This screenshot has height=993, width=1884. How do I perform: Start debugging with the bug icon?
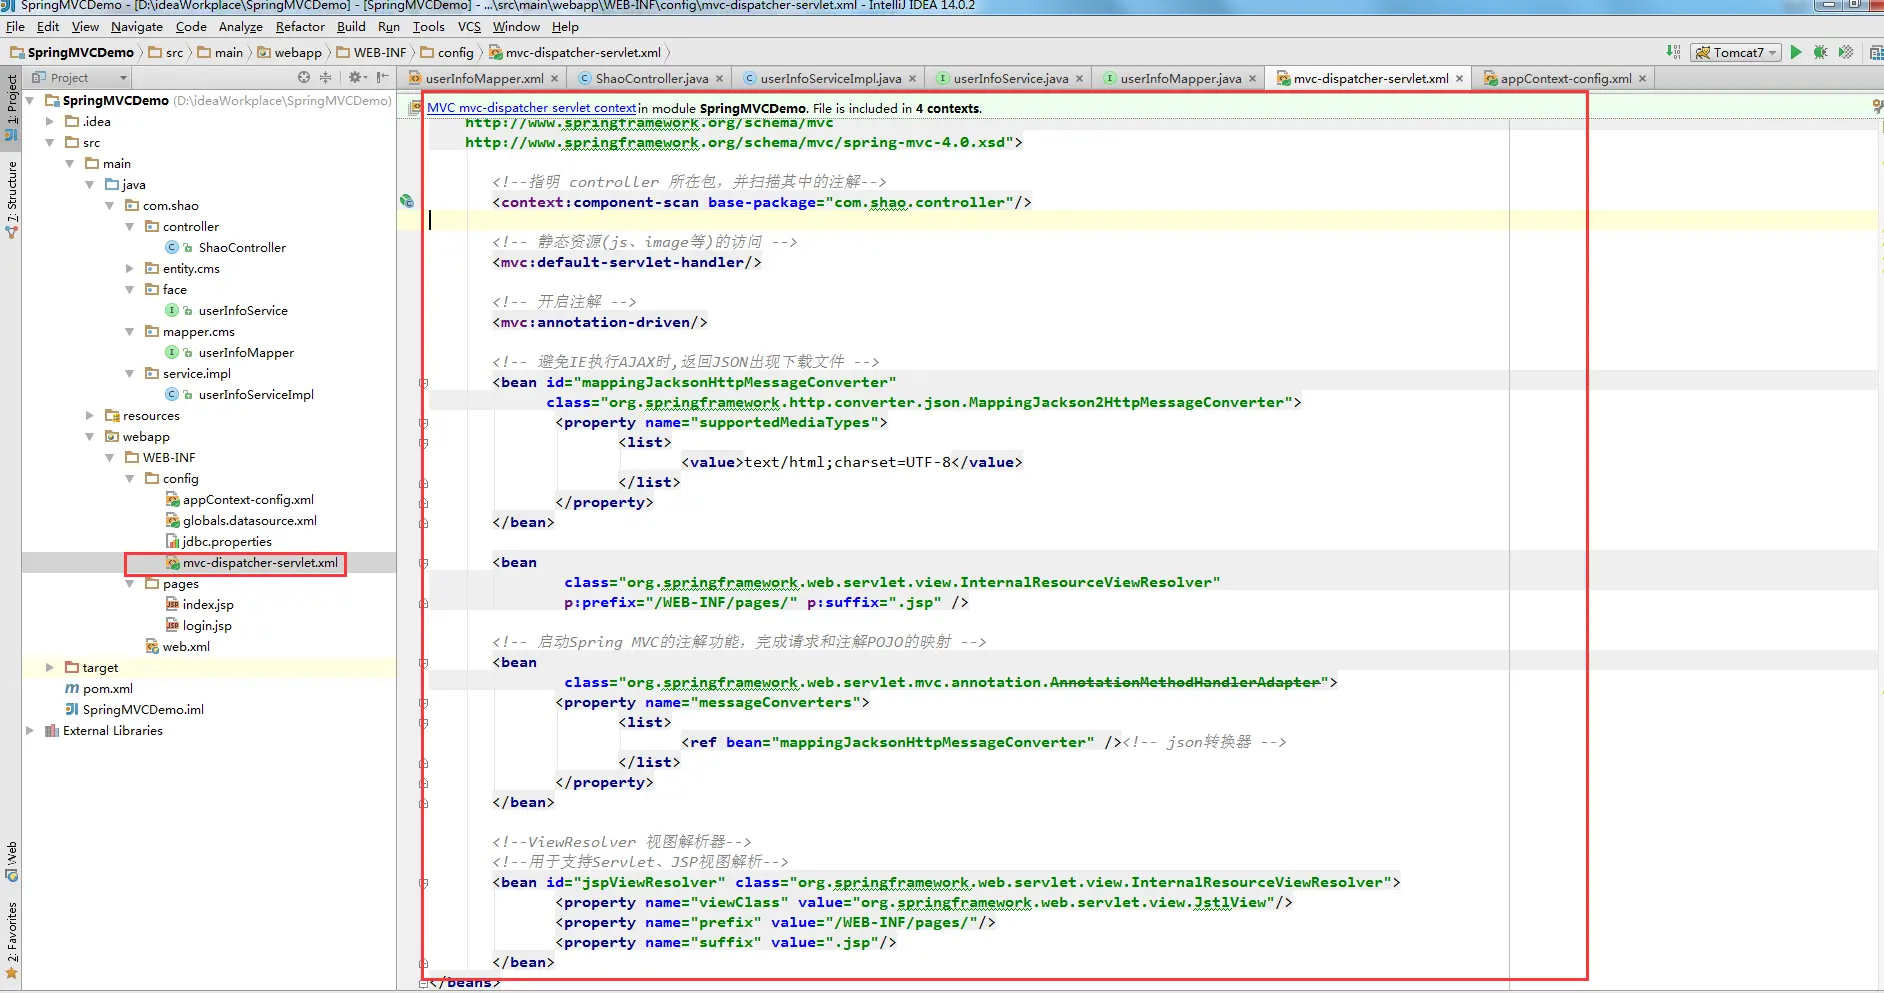click(x=1820, y=52)
